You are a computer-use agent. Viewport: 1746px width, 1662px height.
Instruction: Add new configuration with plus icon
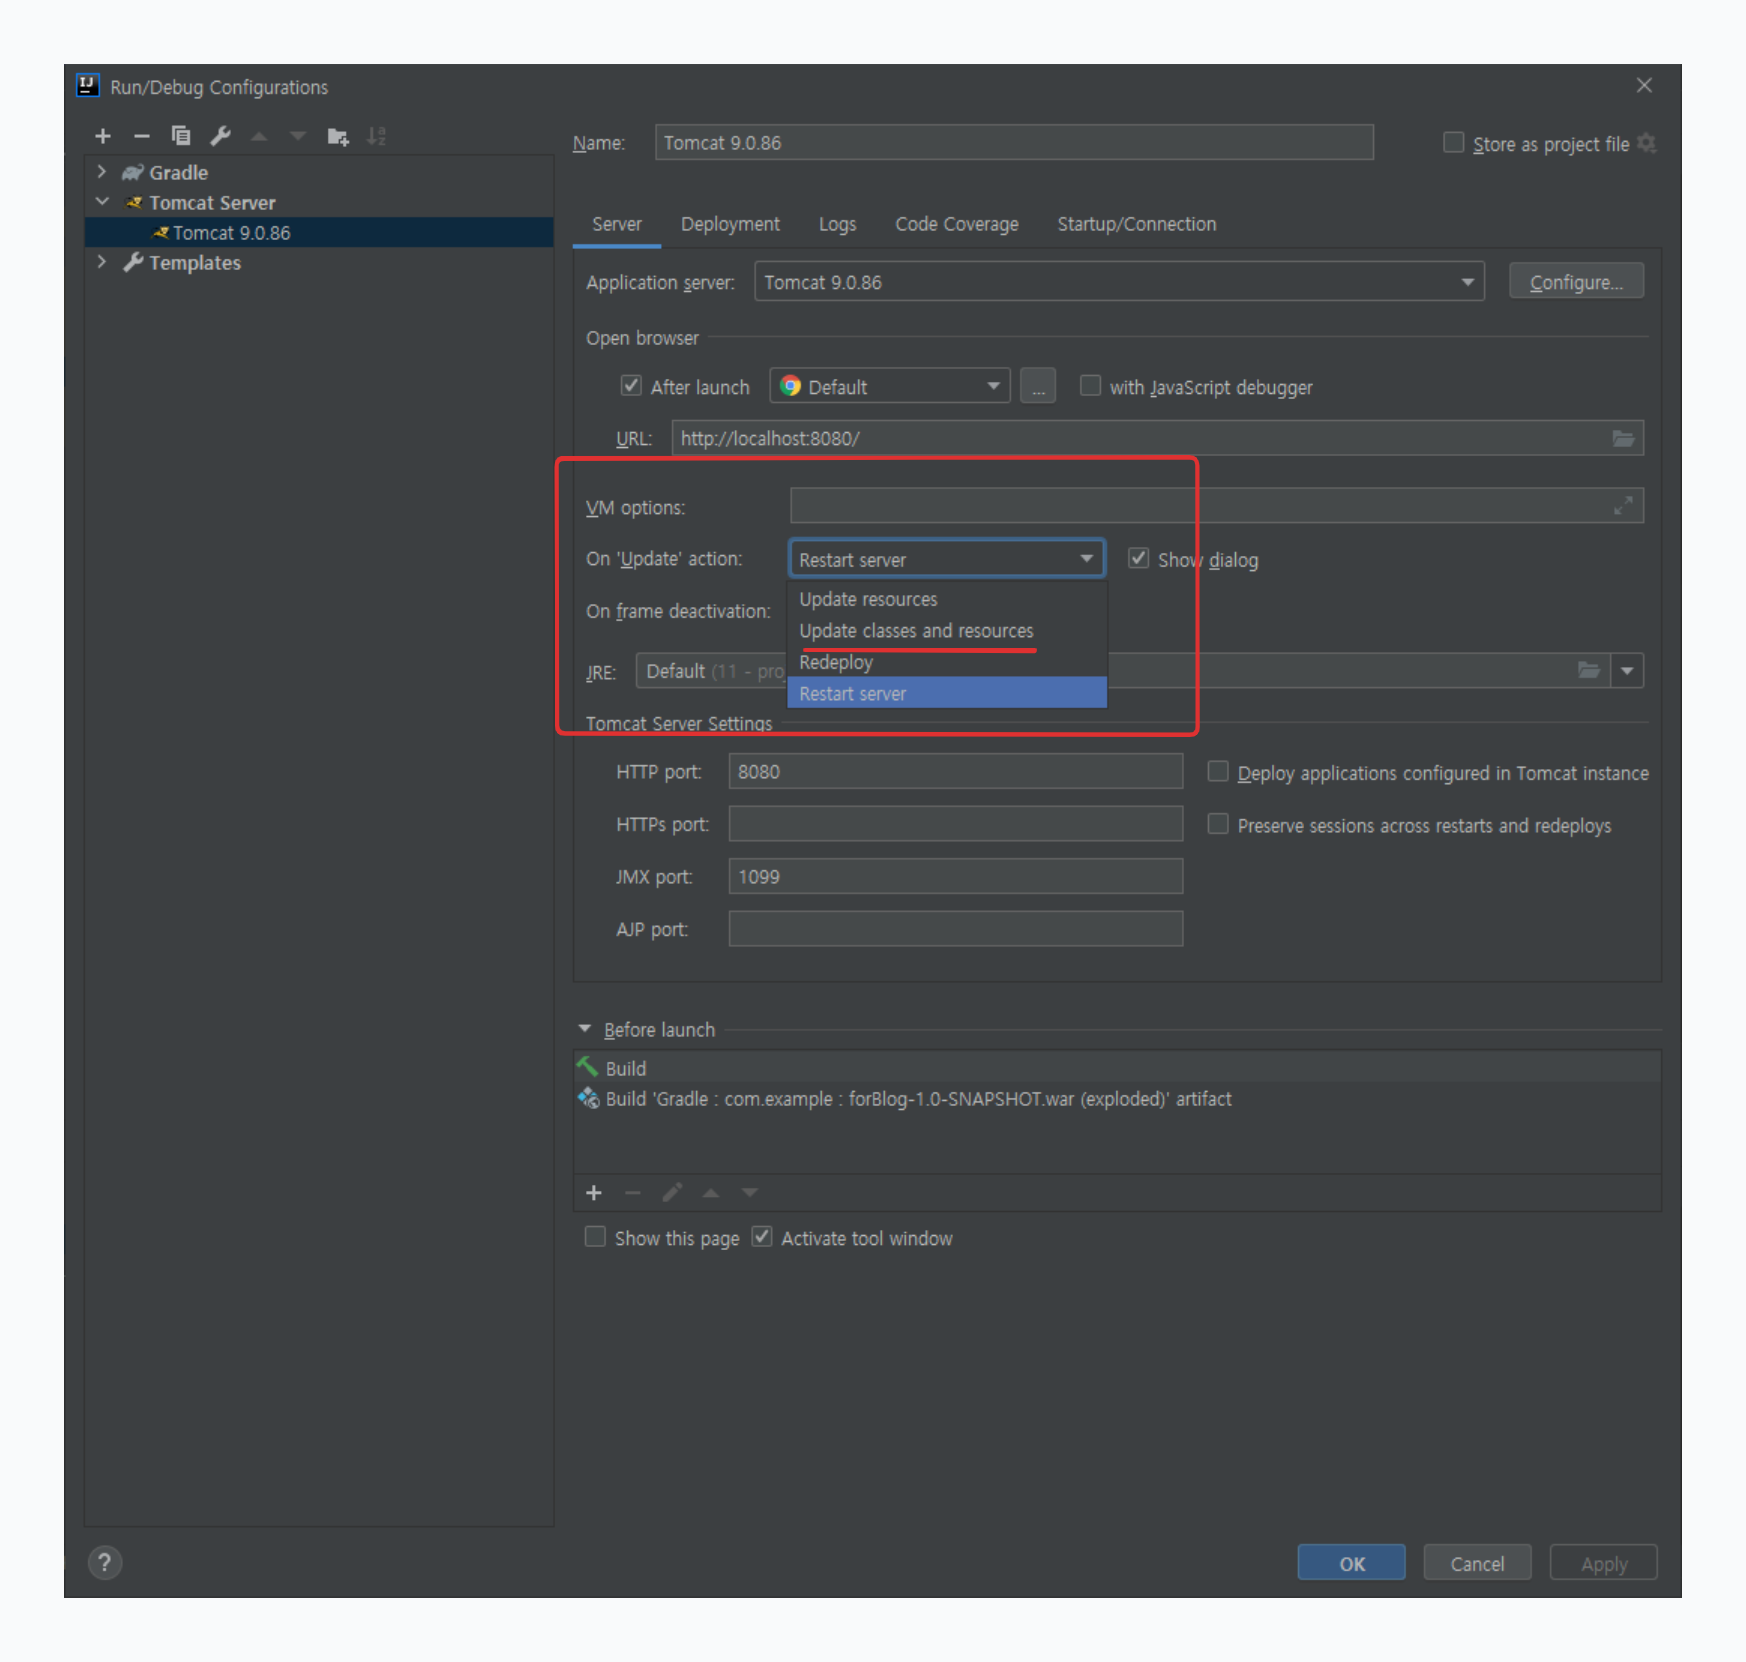coord(103,136)
